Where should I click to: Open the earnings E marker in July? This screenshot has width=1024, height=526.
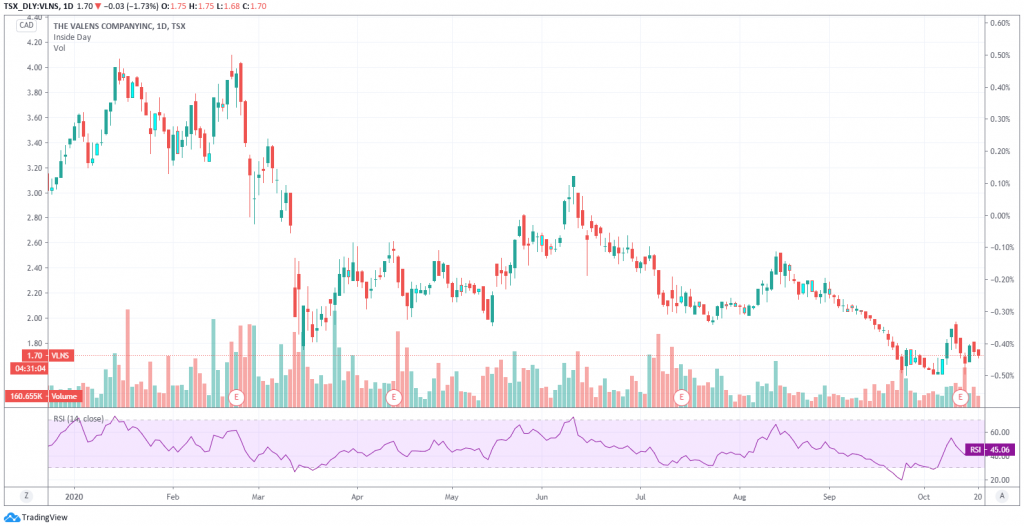coord(682,397)
